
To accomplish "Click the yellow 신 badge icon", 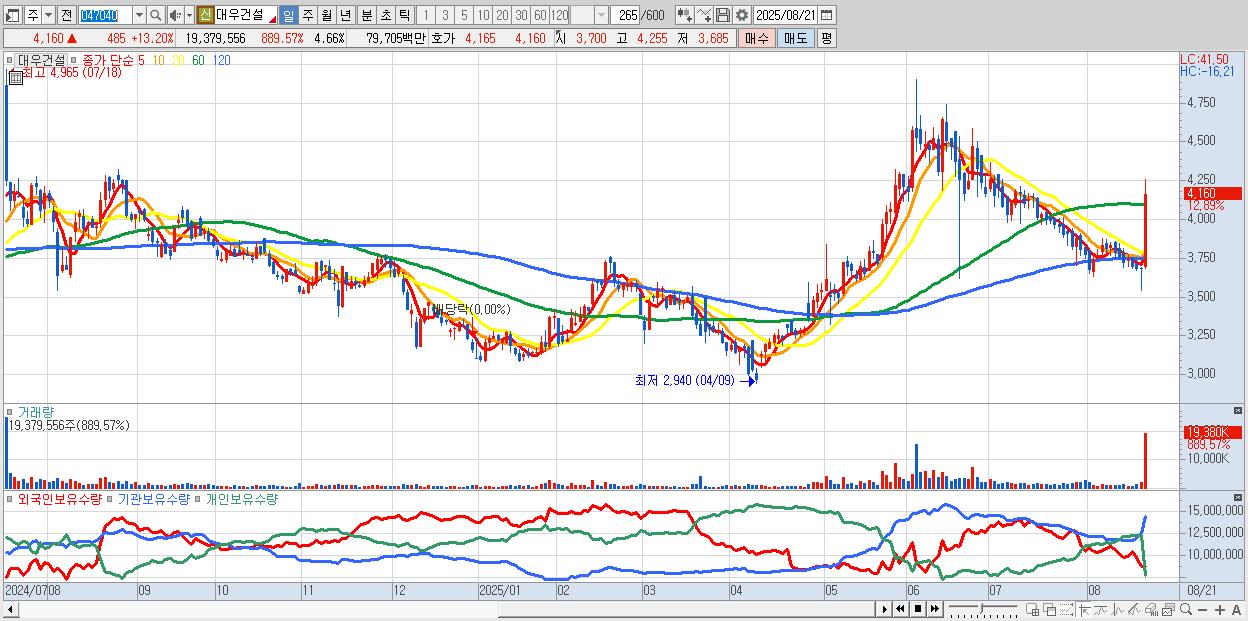I will click(x=205, y=15).
